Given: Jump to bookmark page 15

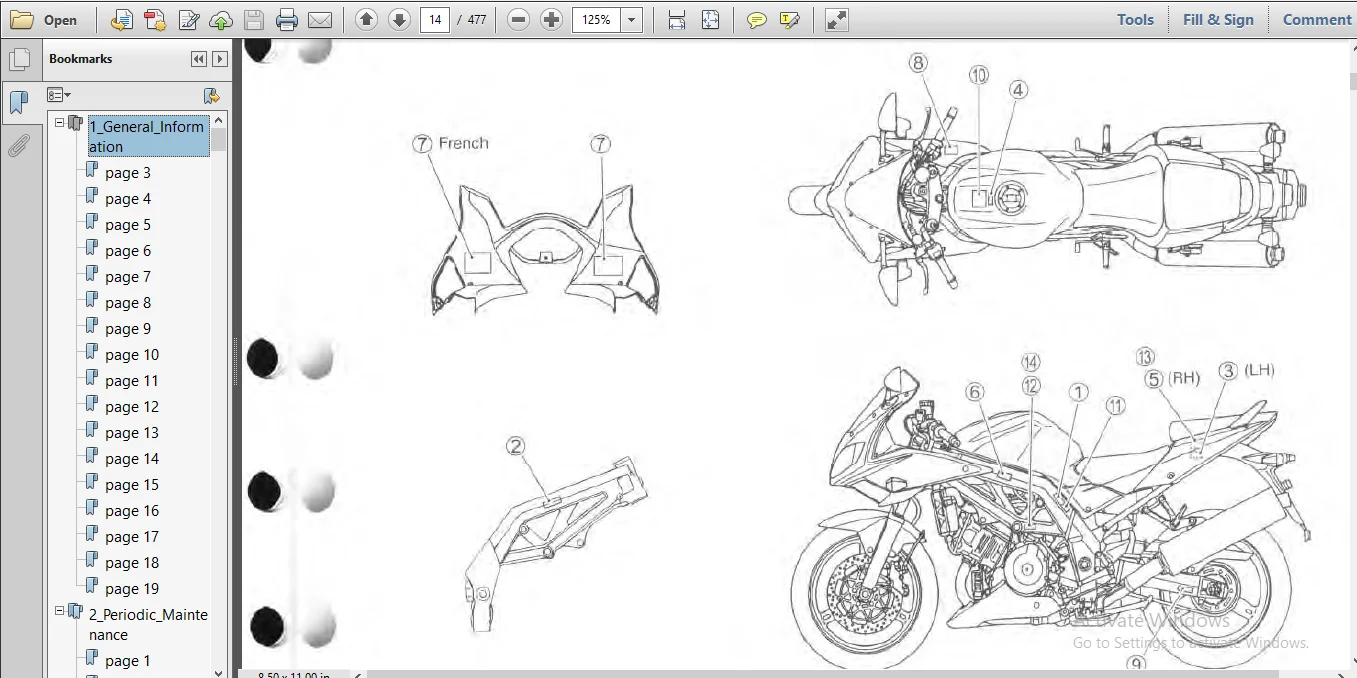Looking at the screenshot, I should pyautogui.click(x=132, y=485).
